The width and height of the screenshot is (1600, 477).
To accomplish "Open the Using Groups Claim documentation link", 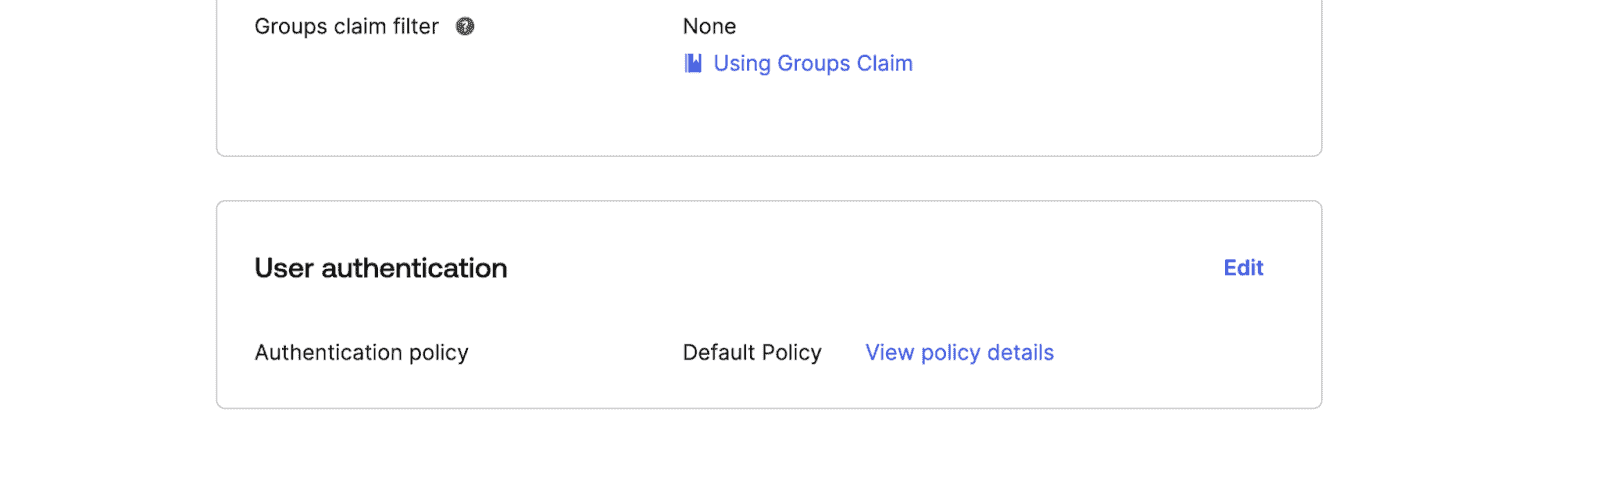I will point(812,64).
